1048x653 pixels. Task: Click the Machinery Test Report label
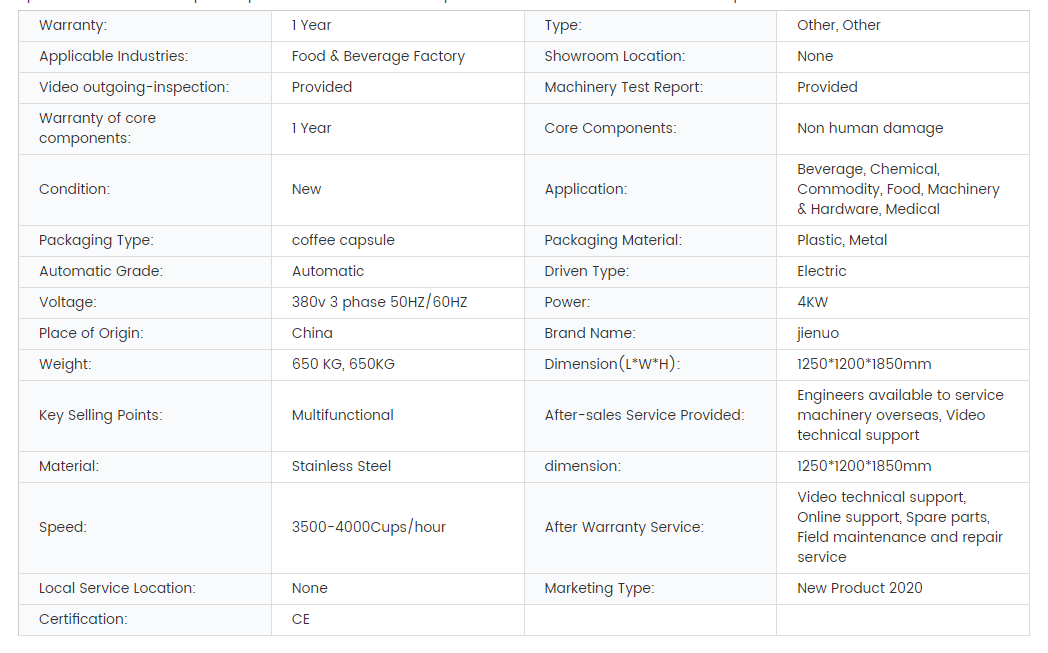(623, 87)
